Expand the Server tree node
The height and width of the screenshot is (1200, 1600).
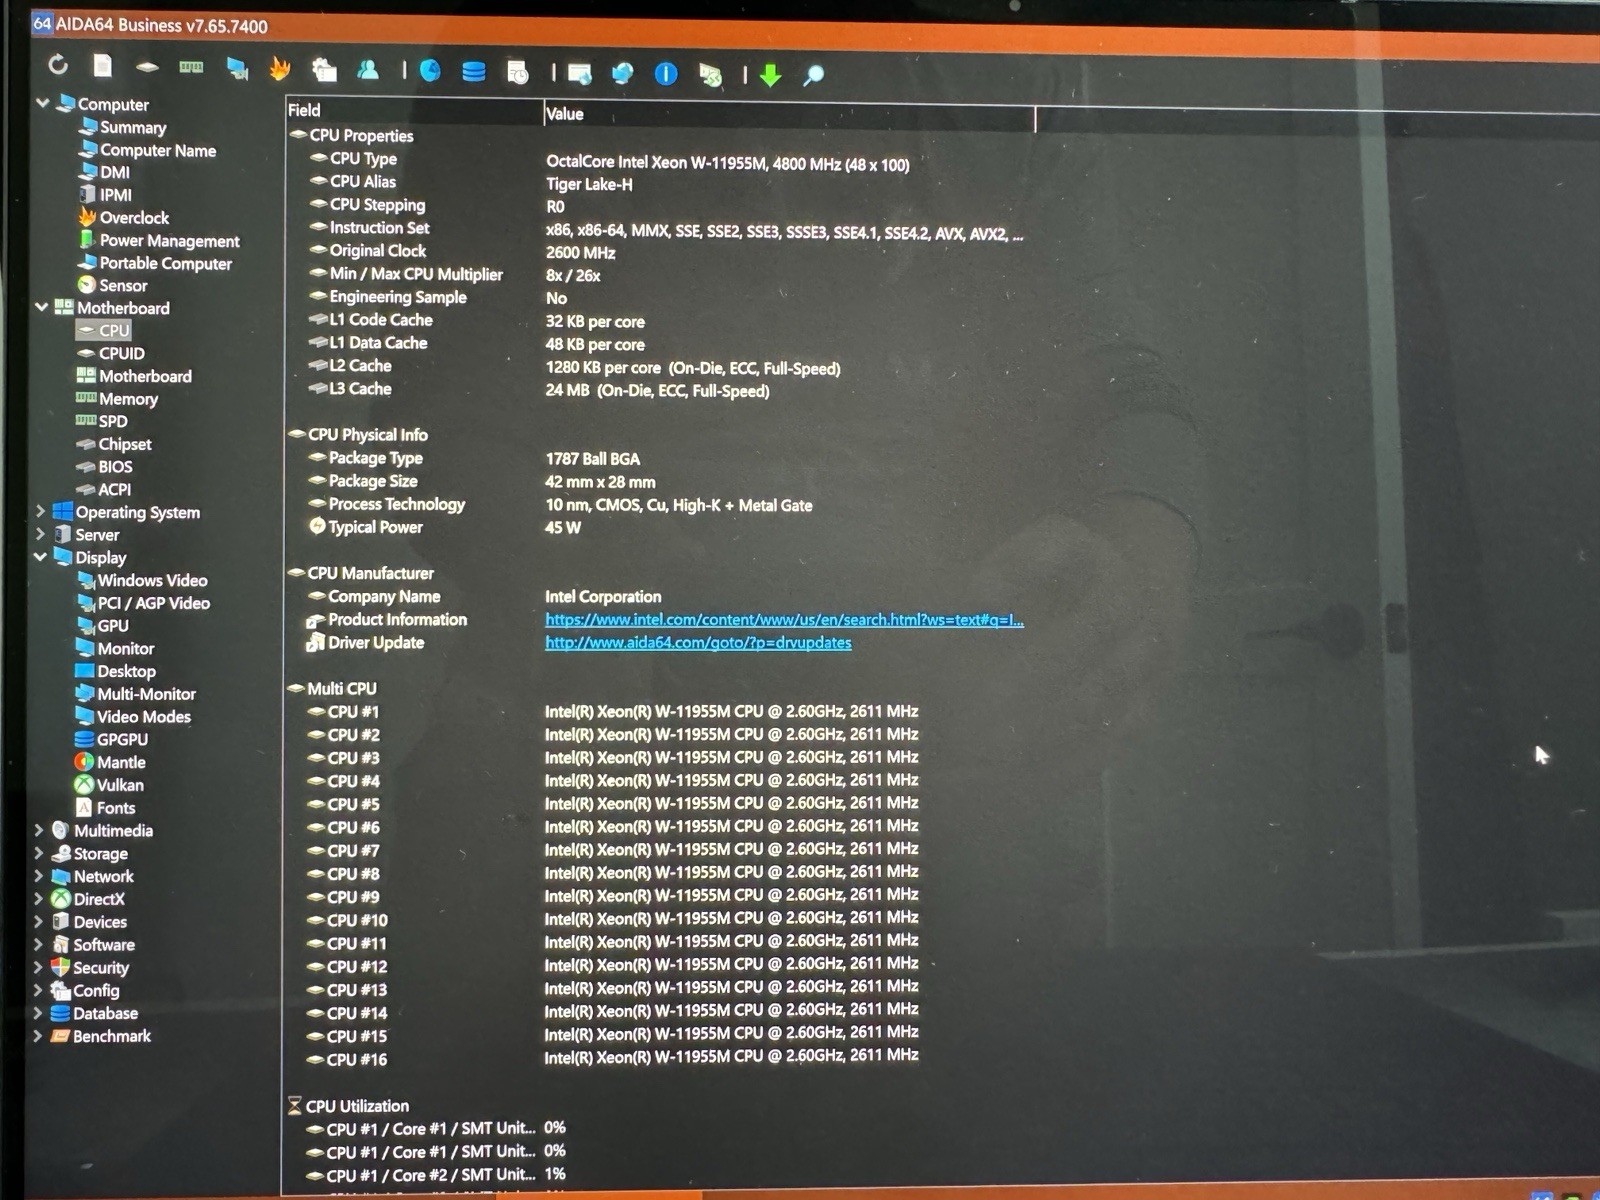pyautogui.click(x=40, y=534)
